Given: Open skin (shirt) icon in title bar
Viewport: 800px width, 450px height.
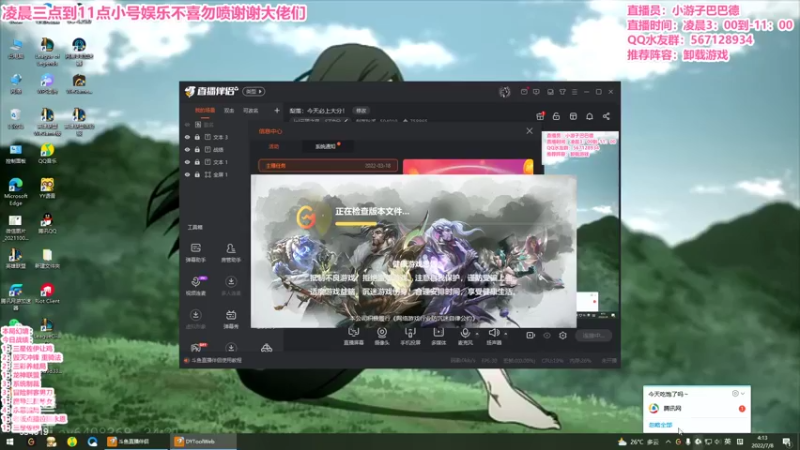Looking at the screenshot, I should coord(562,92).
